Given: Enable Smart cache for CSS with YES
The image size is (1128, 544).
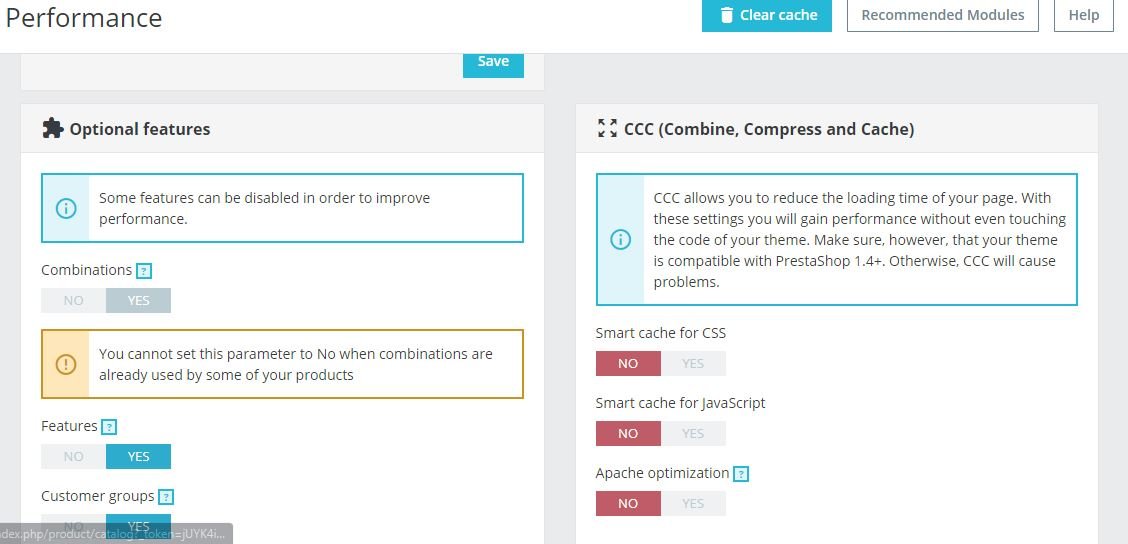Looking at the screenshot, I should [x=693, y=364].
